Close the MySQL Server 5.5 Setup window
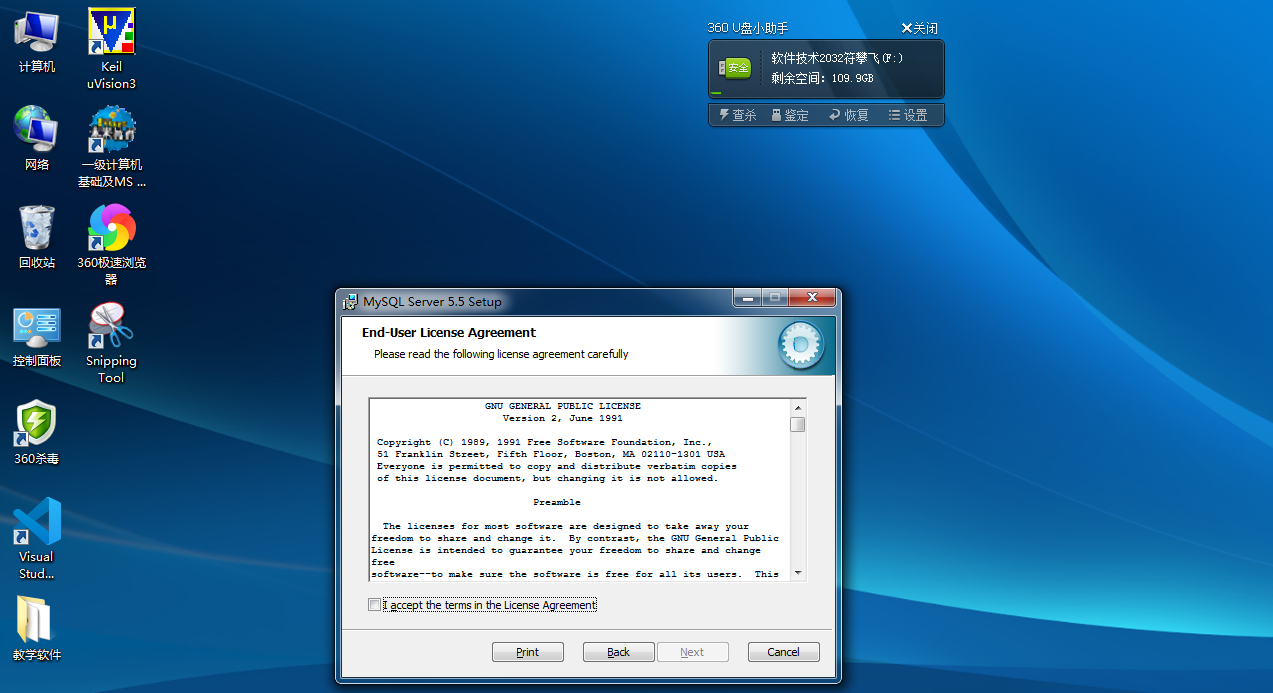The width and height of the screenshot is (1273, 693). pyautogui.click(x=812, y=298)
